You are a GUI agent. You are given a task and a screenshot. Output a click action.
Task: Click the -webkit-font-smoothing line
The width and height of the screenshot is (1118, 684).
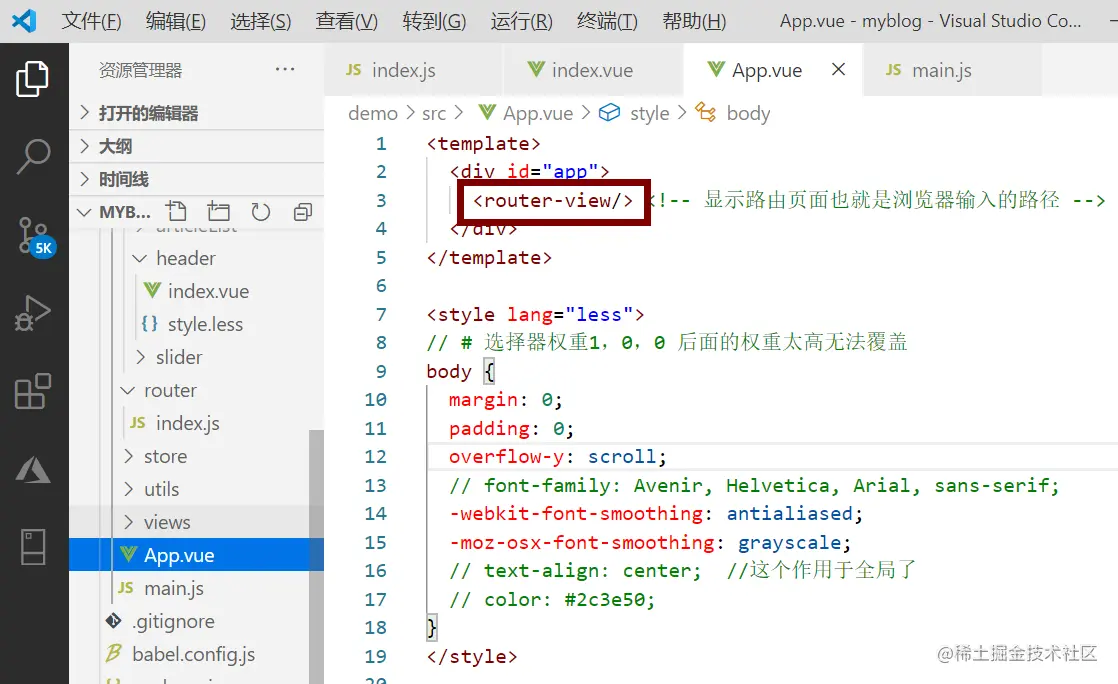(656, 514)
